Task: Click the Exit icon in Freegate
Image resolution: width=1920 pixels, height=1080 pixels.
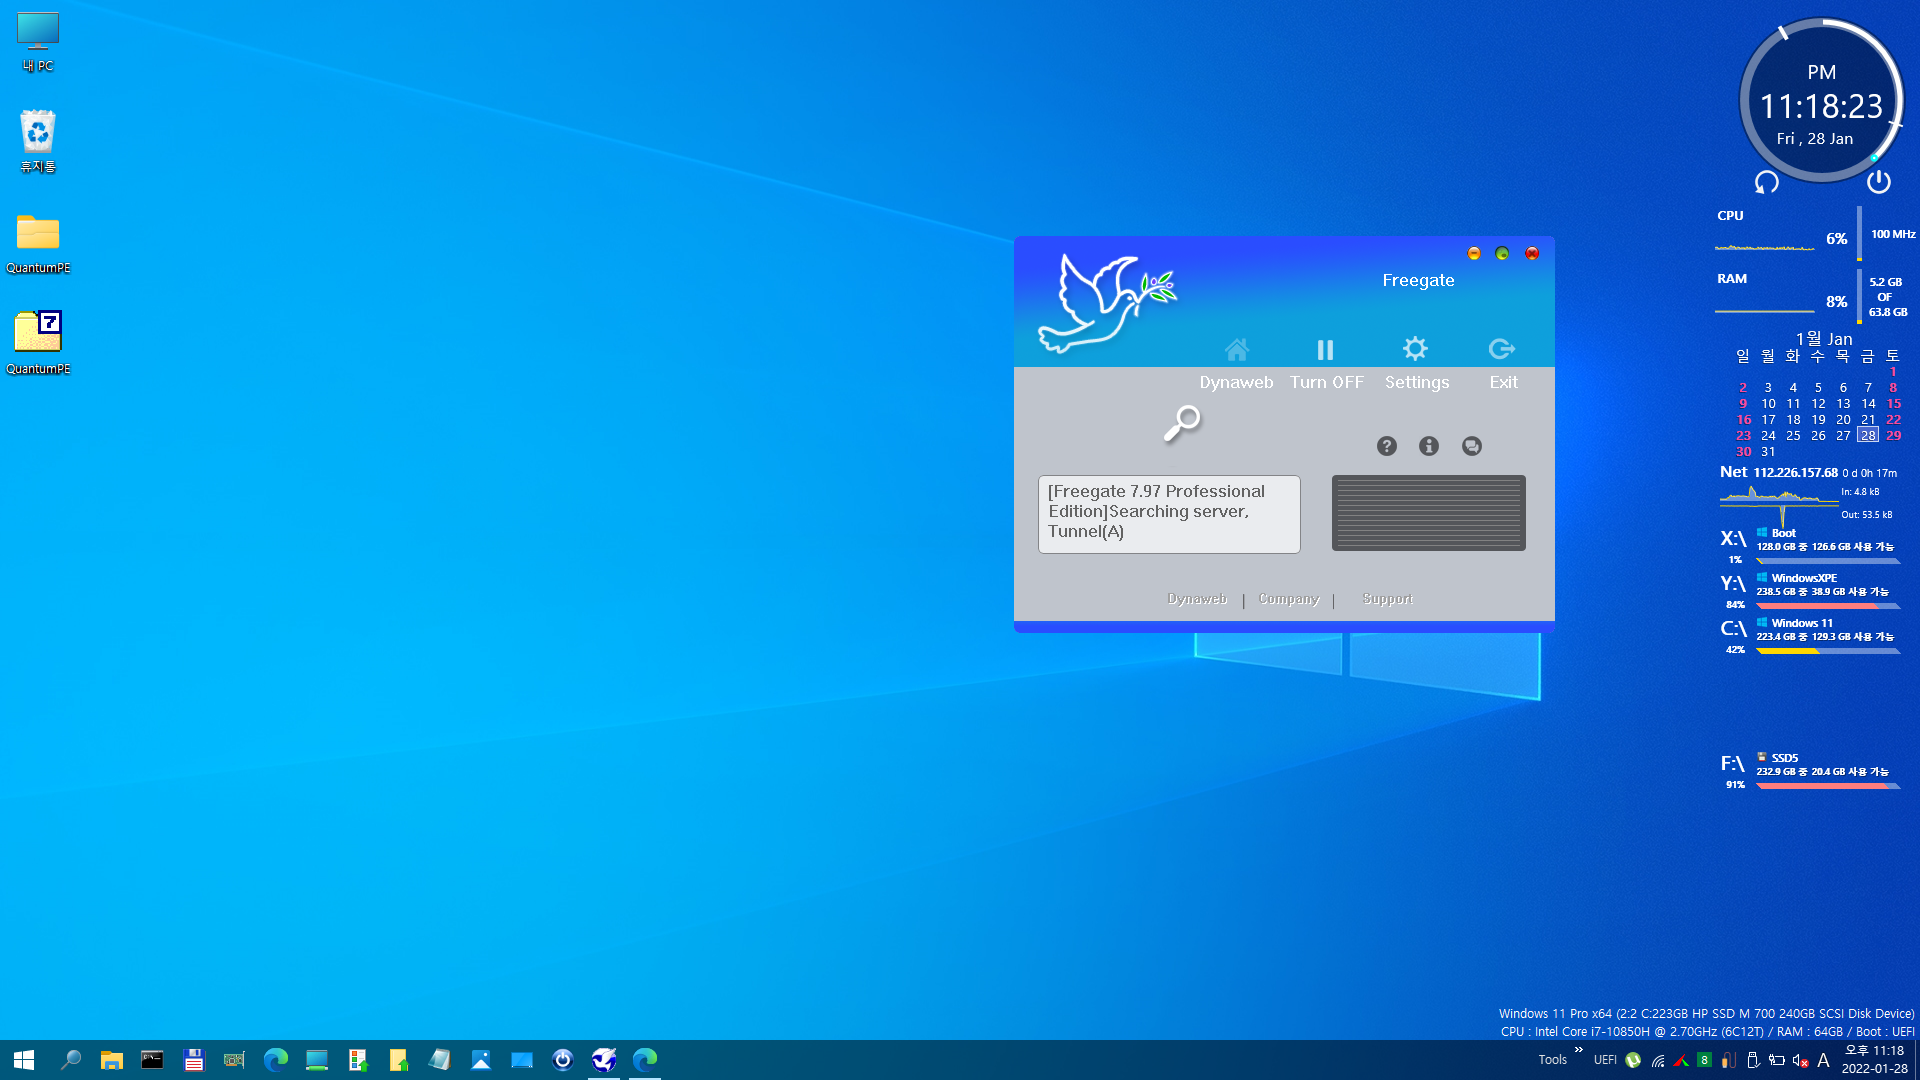Action: coord(1502,349)
